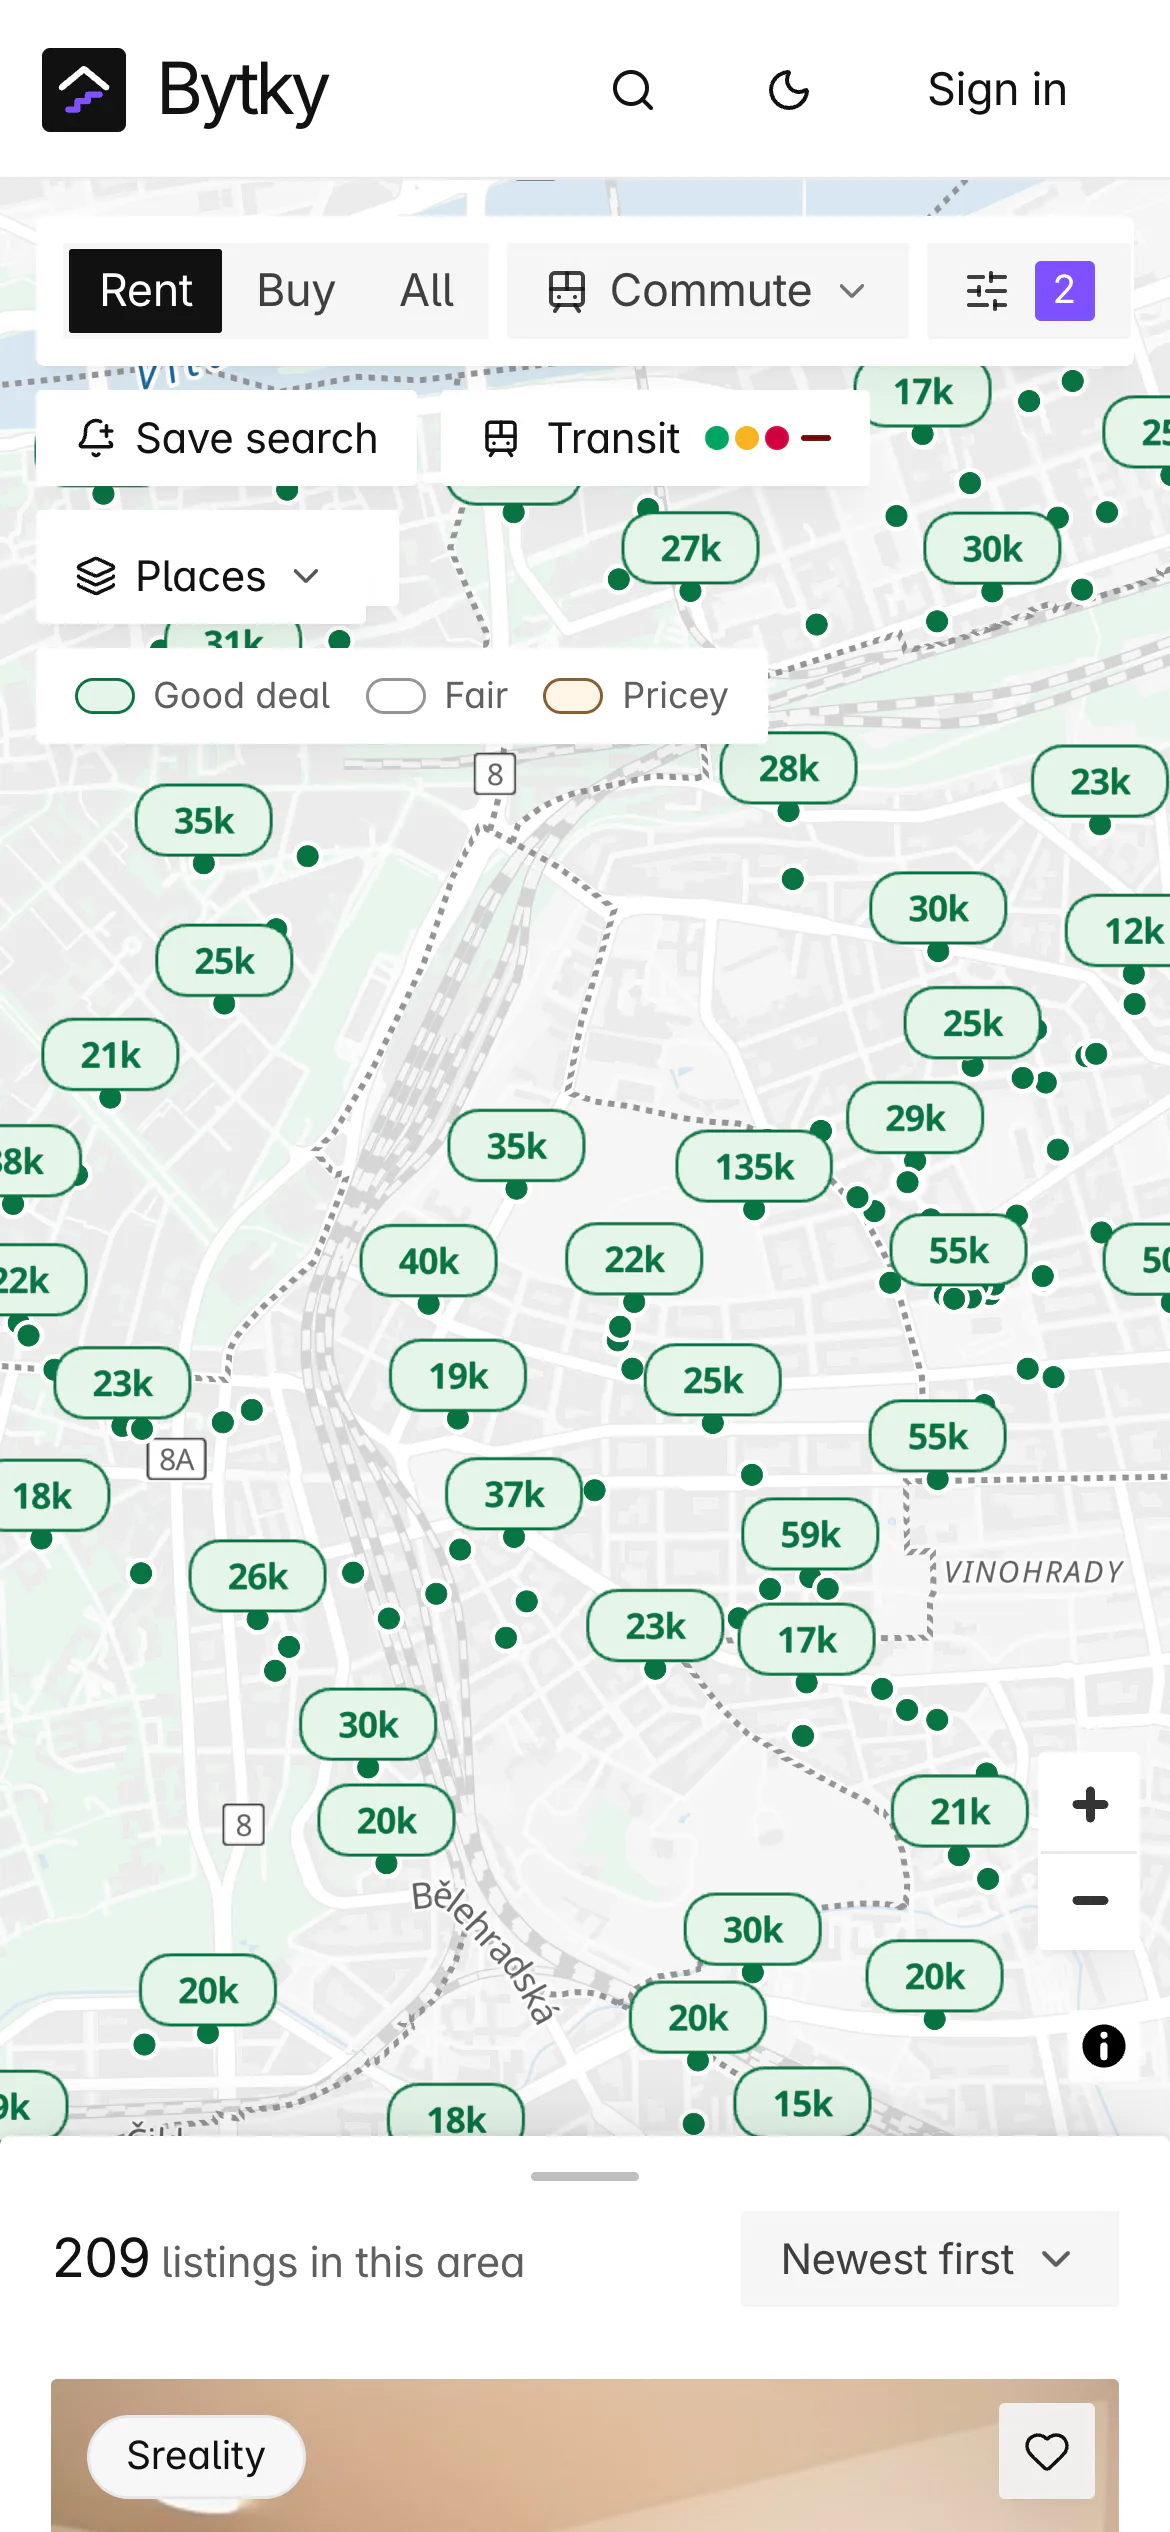Toggle the Fair legend filter
Screen dimensions: 1170x2532
(437, 696)
